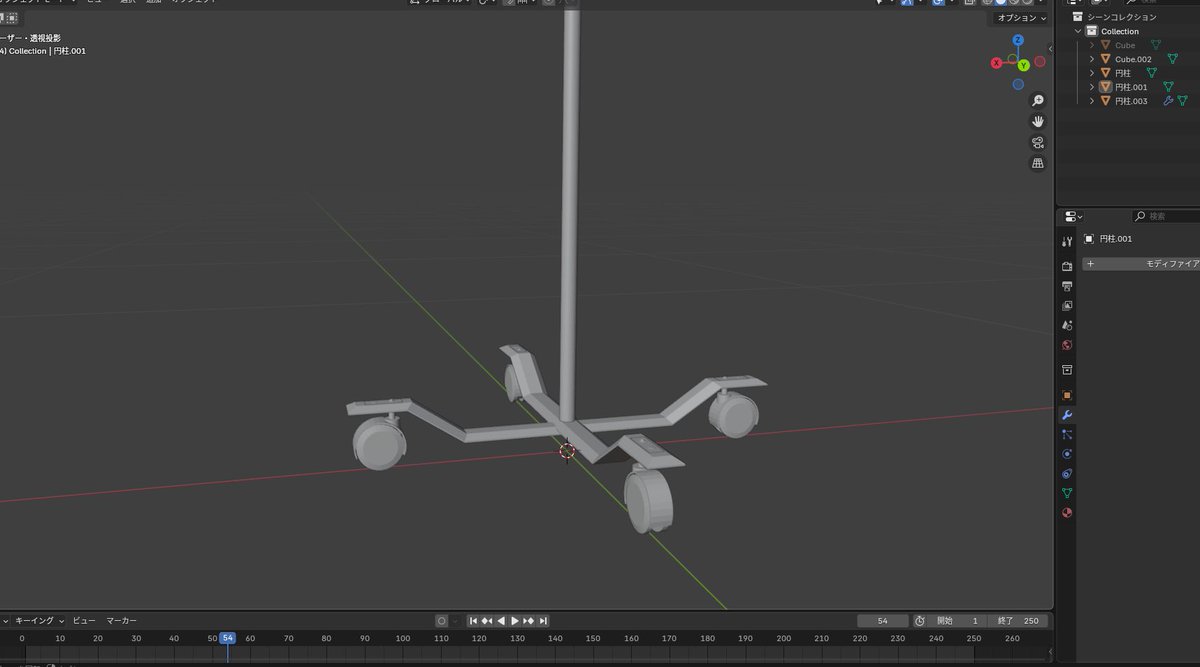The width and height of the screenshot is (1200, 667).
Task: Open the properties editor type dropdown
Action: [1073, 216]
